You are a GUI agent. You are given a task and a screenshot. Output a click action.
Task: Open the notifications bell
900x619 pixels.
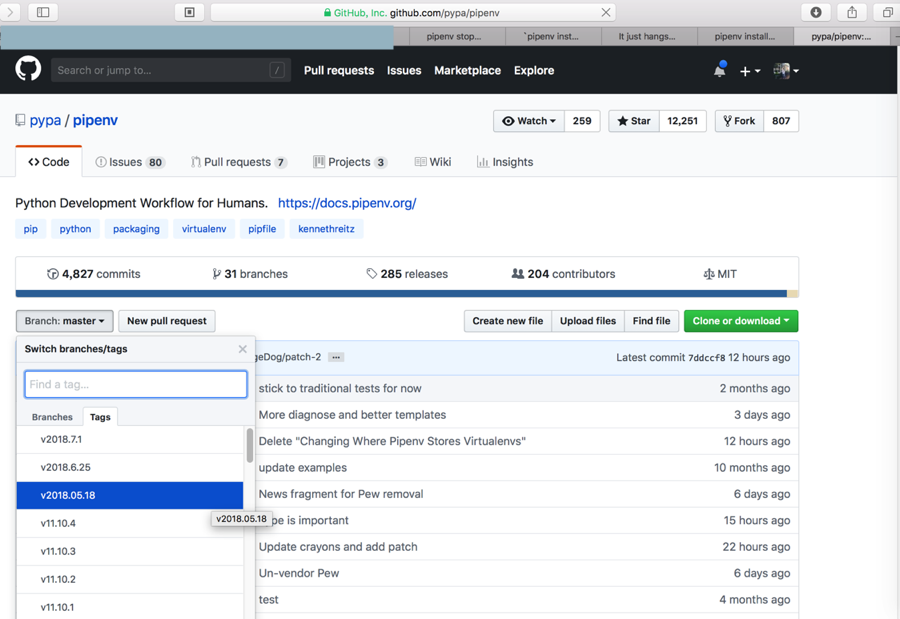[x=720, y=70]
